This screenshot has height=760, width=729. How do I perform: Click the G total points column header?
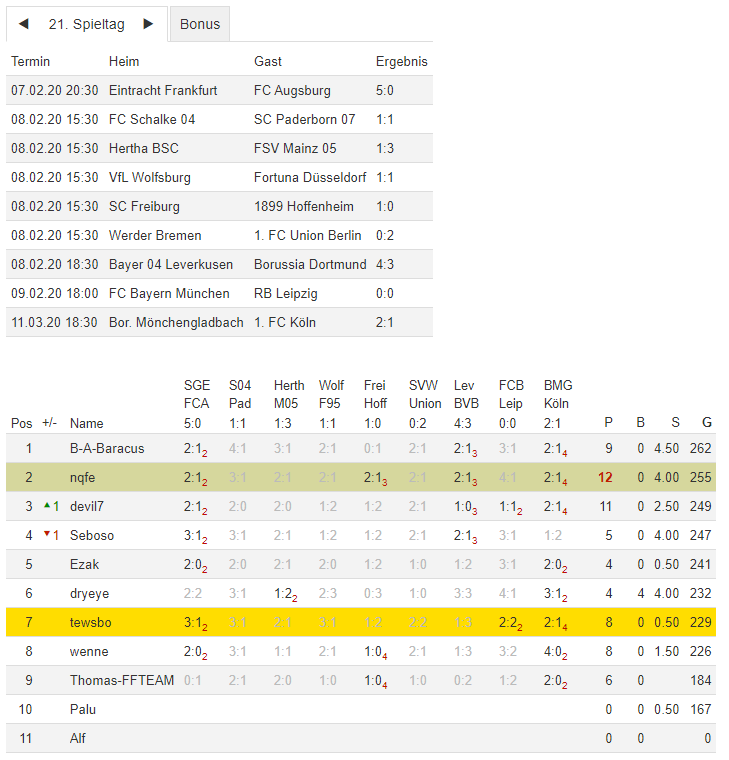[x=706, y=422]
